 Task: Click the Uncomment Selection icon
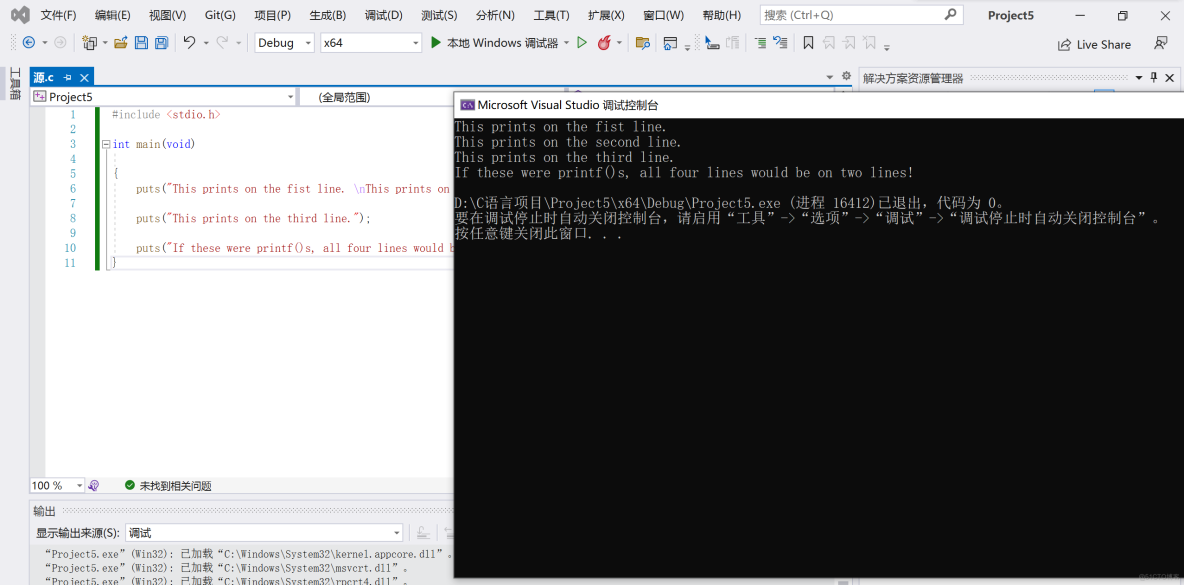pos(780,43)
